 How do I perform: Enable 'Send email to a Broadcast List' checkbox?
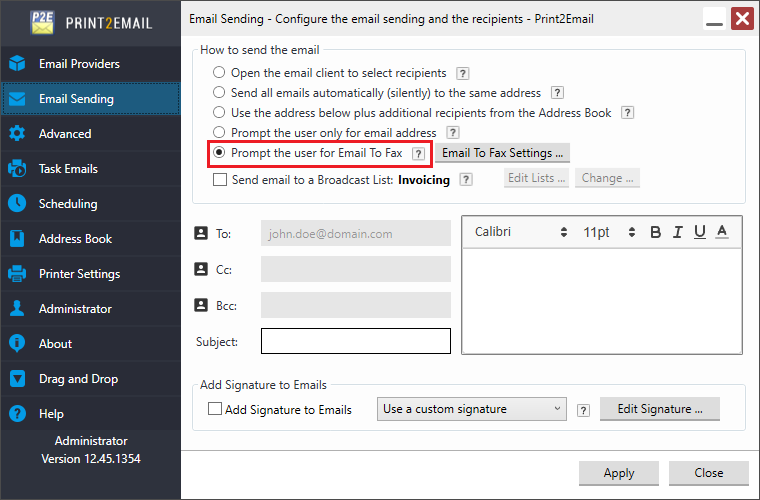(220, 180)
